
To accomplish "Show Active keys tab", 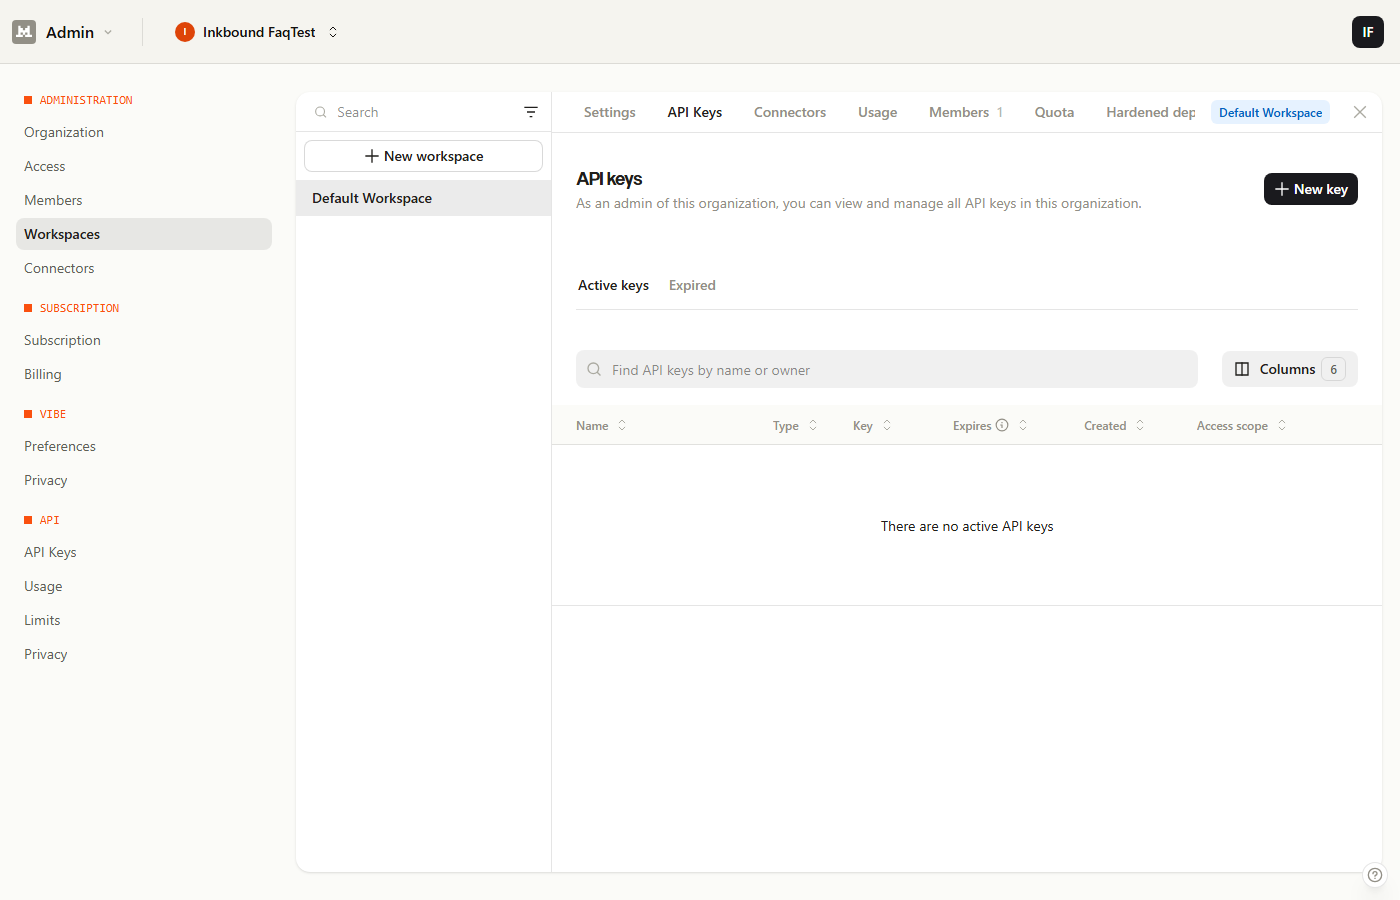I will [613, 285].
